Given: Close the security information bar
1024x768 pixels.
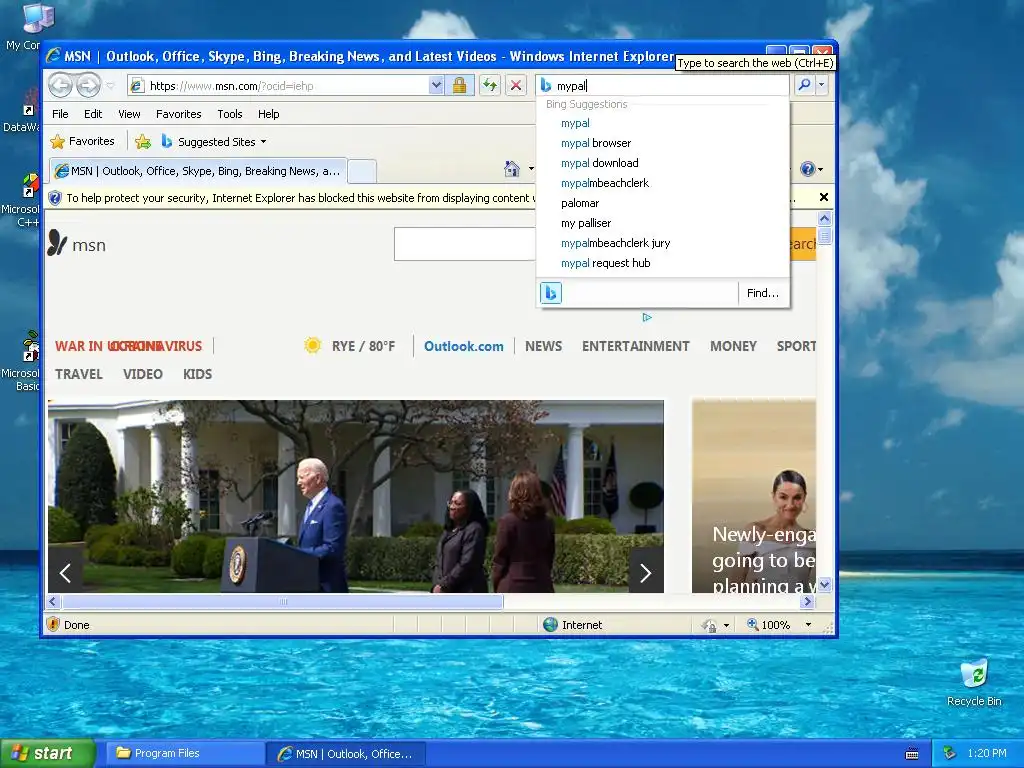Looking at the screenshot, I should [x=824, y=197].
